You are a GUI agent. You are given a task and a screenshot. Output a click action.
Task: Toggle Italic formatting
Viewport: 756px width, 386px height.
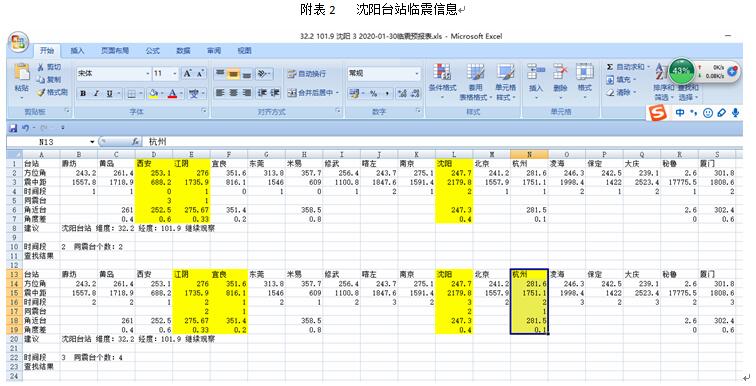(96, 93)
